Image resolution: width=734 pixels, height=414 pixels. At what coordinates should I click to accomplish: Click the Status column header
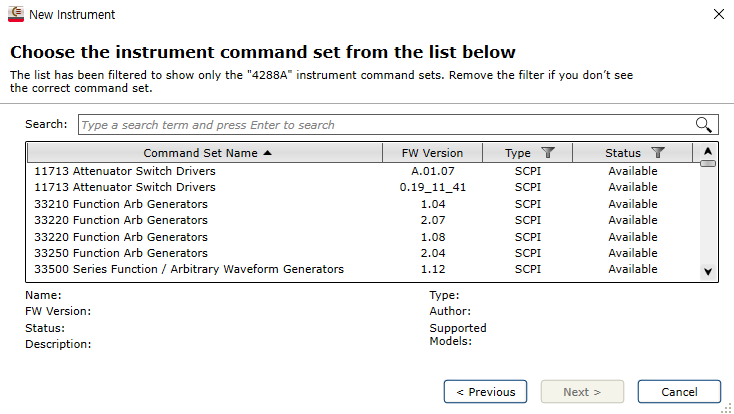coord(623,153)
